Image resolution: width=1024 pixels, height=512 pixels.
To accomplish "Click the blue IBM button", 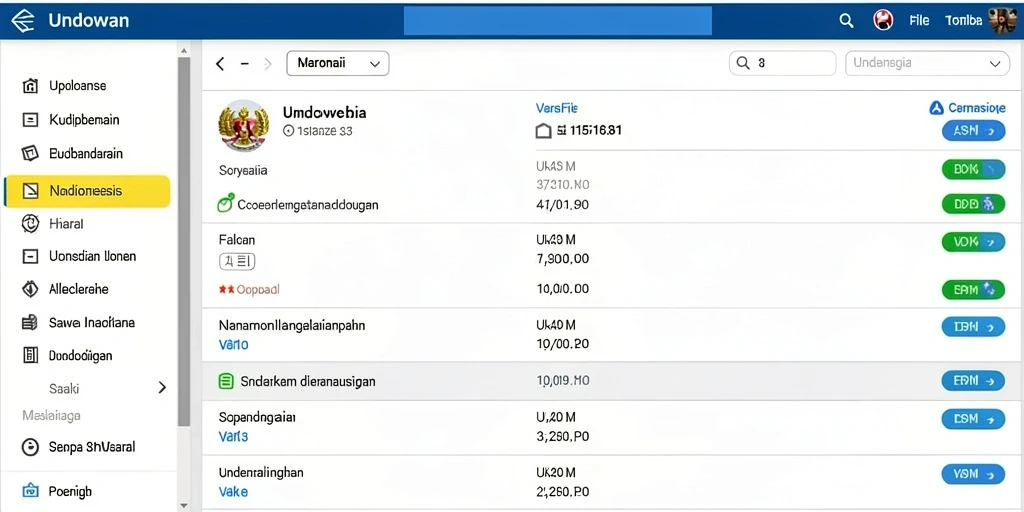I will [x=973, y=327].
